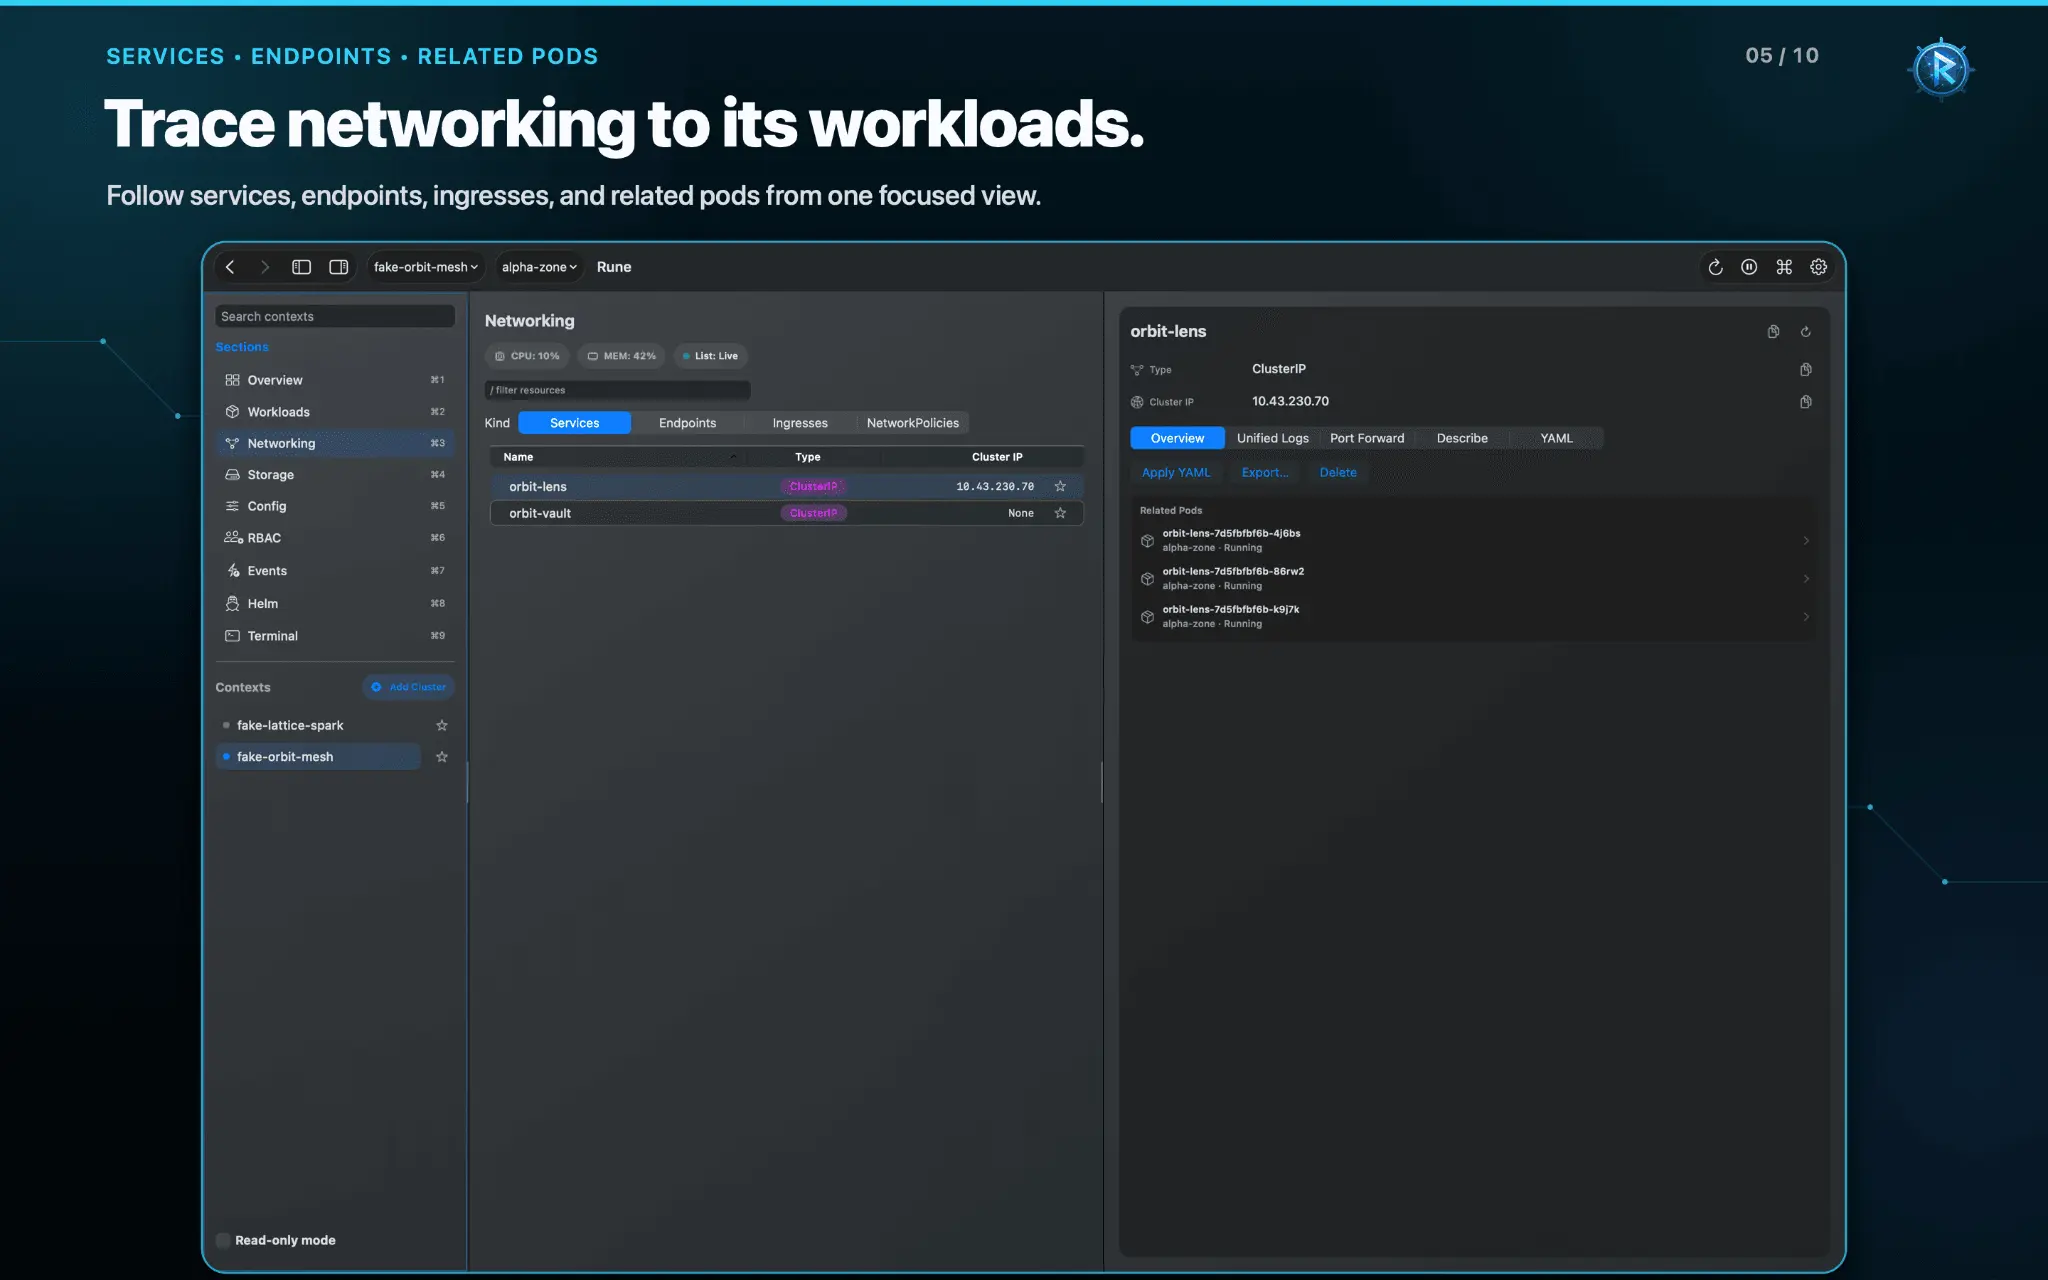Go forward with the right arrow

point(264,267)
